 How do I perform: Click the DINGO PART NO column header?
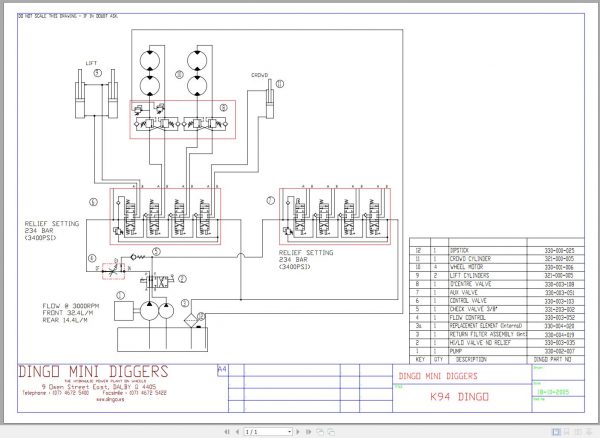click(x=552, y=360)
